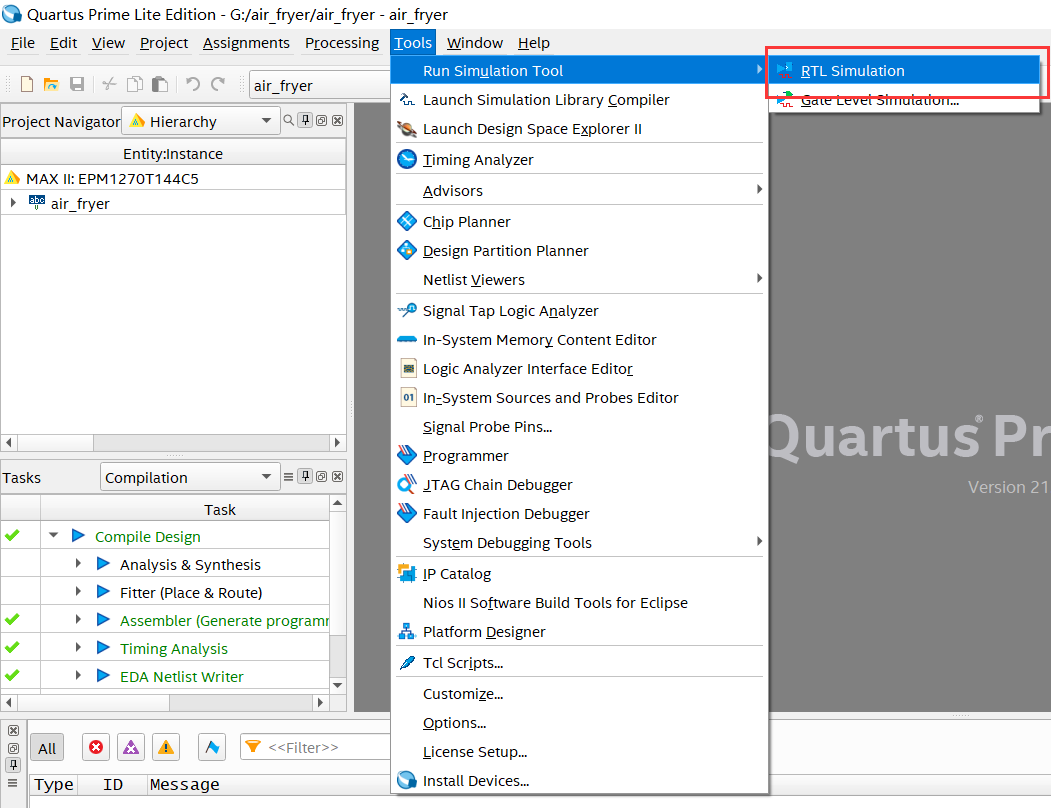Open Programmer from Tools menu
The width and height of the screenshot is (1051, 808).
(579, 456)
